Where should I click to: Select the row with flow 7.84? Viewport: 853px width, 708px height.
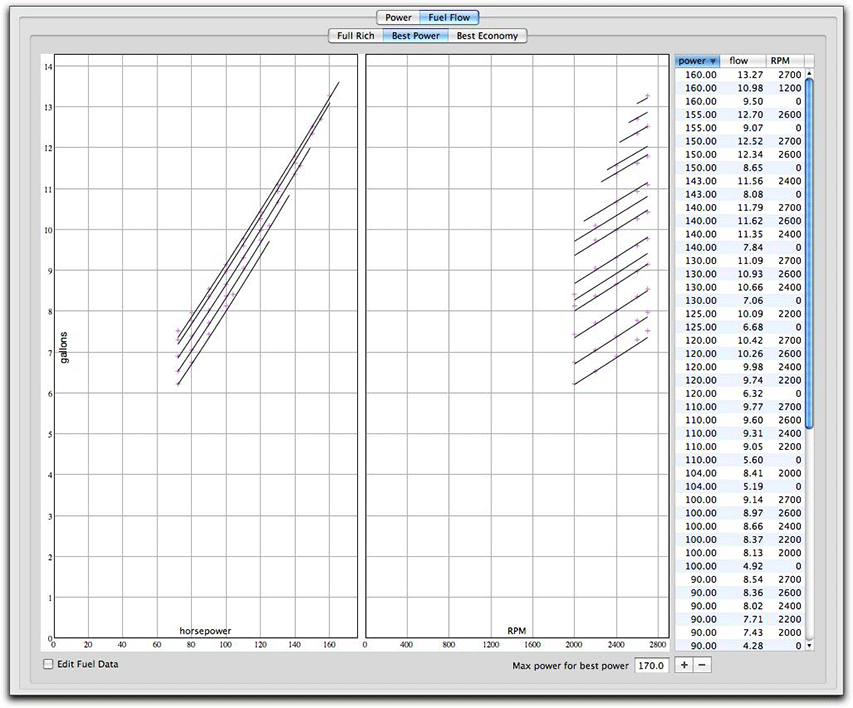click(x=740, y=247)
